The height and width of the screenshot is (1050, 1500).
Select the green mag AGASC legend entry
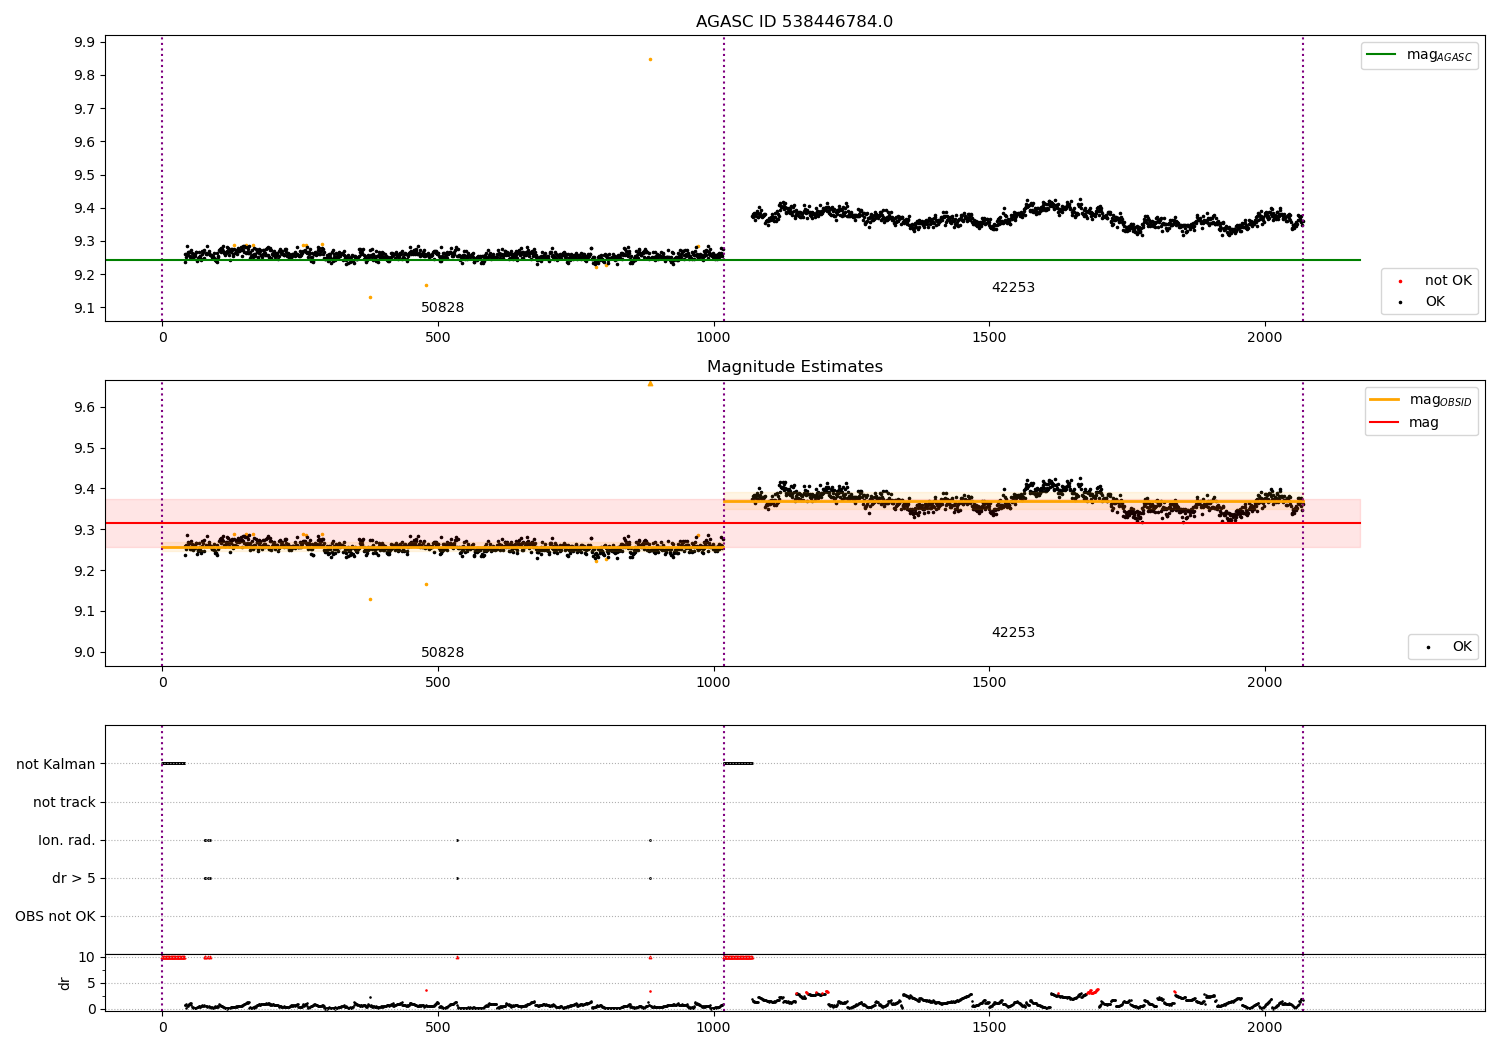pos(1419,55)
